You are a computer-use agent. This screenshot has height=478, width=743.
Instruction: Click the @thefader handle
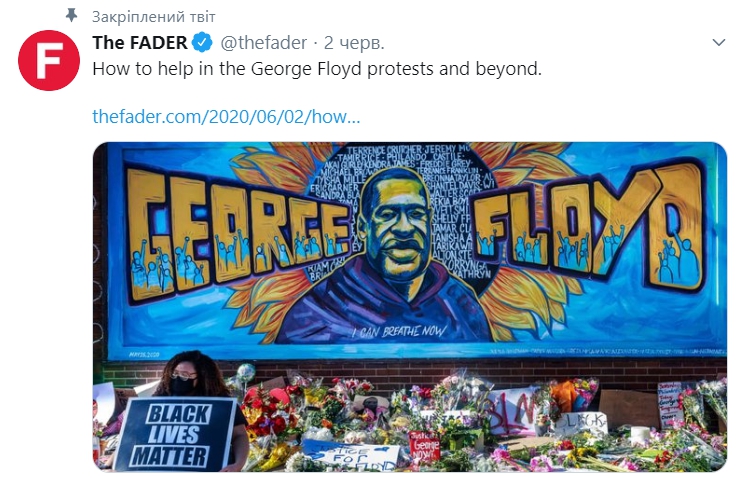coord(263,43)
